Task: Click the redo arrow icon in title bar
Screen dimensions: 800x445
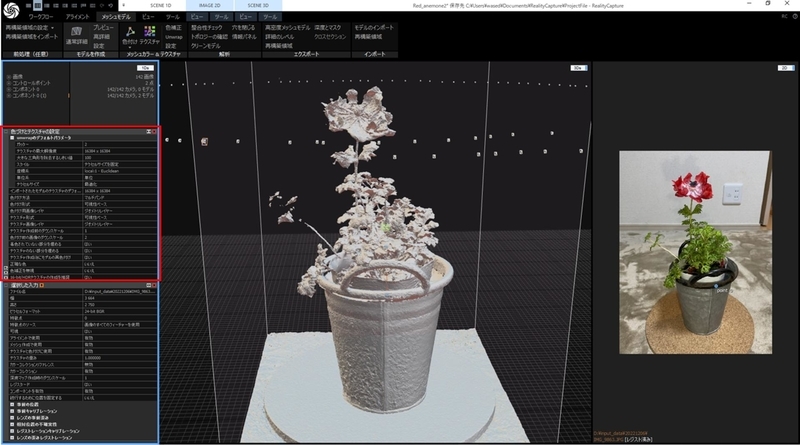Action: [111, 6]
